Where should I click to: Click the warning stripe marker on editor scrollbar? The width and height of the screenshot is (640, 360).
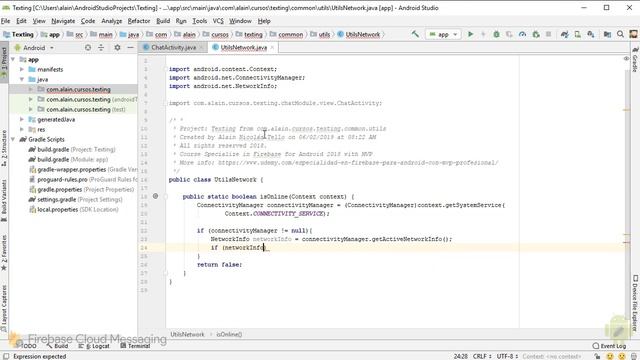click(627, 110)
